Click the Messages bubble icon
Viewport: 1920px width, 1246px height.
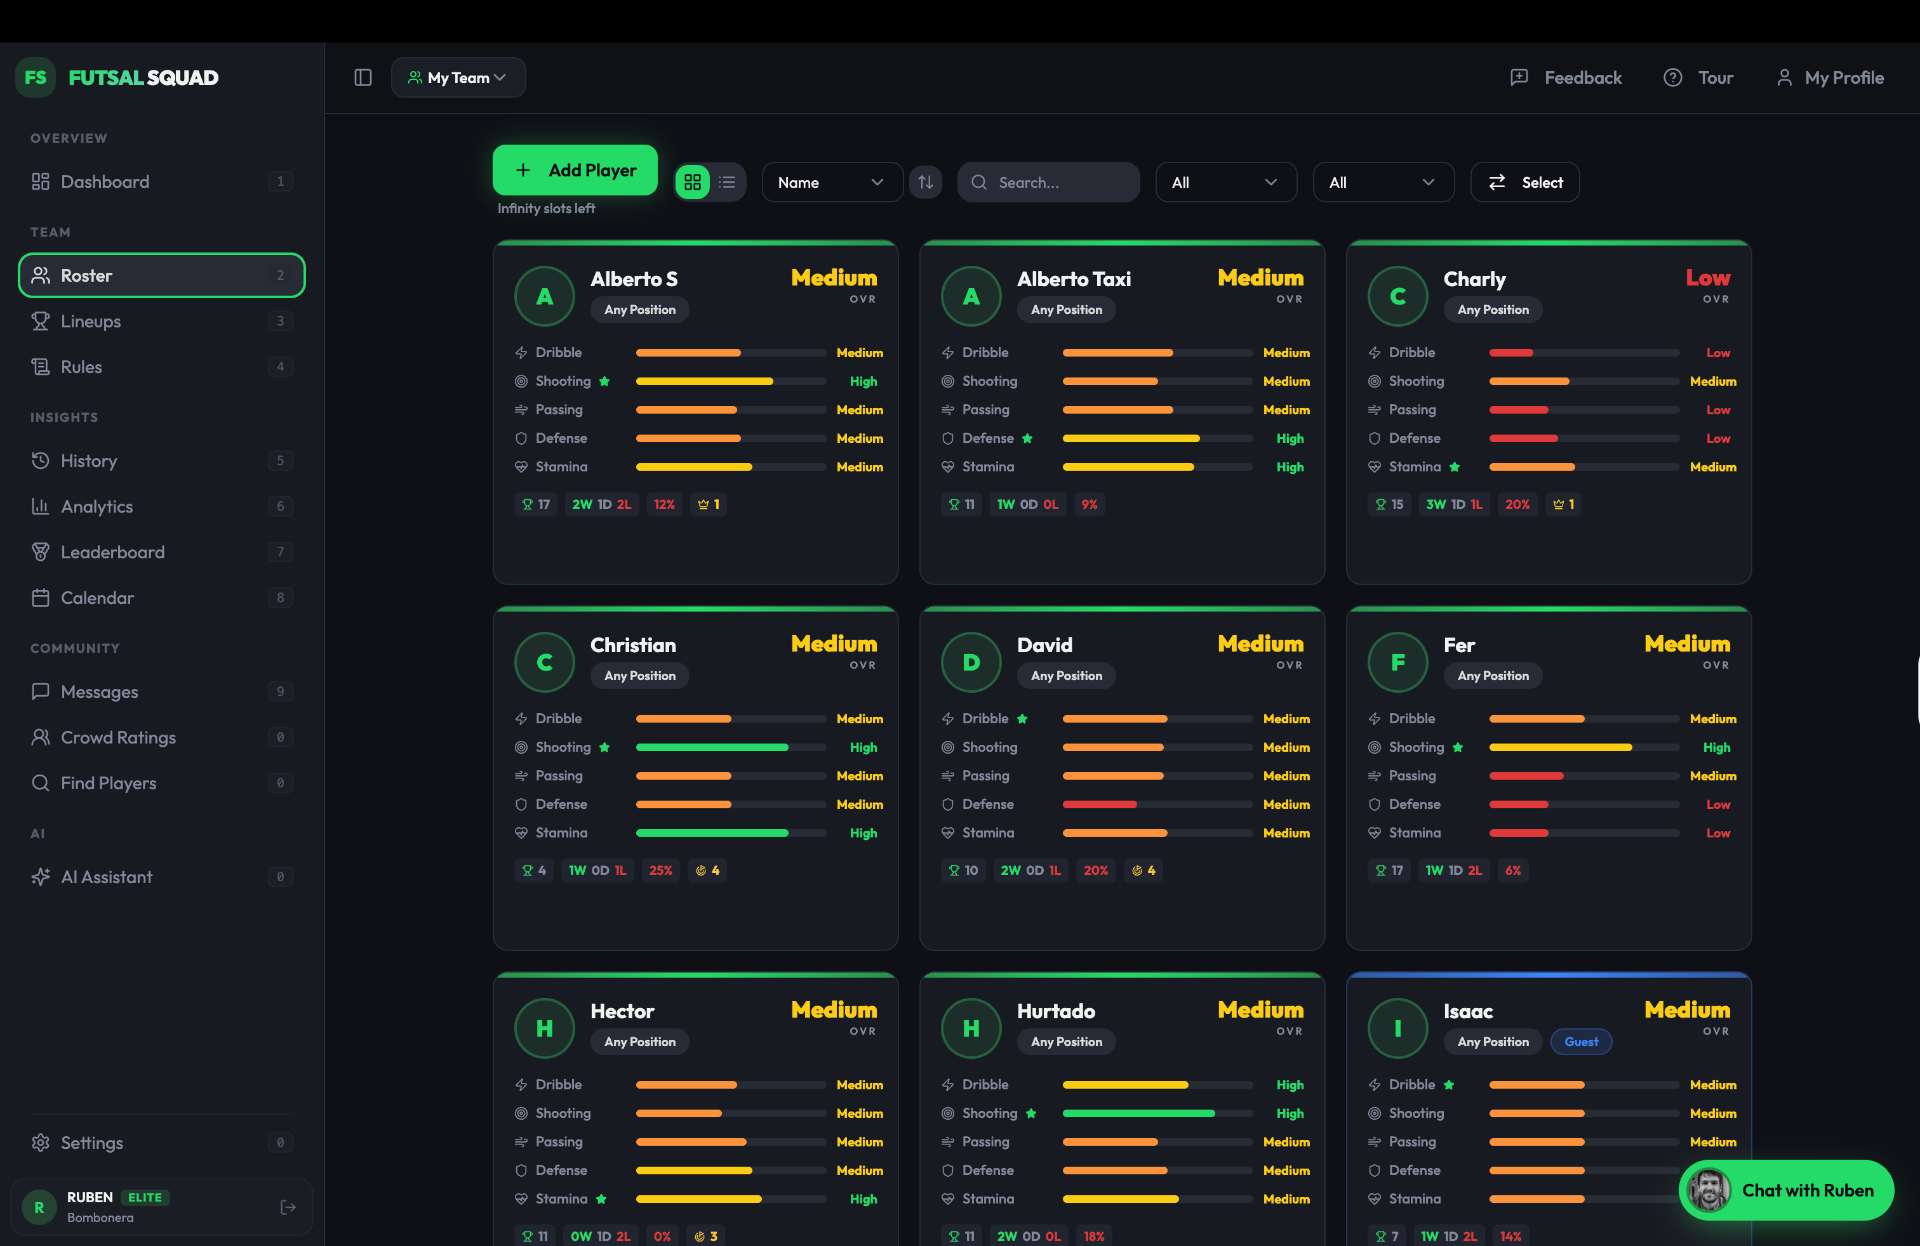(40, 691)
